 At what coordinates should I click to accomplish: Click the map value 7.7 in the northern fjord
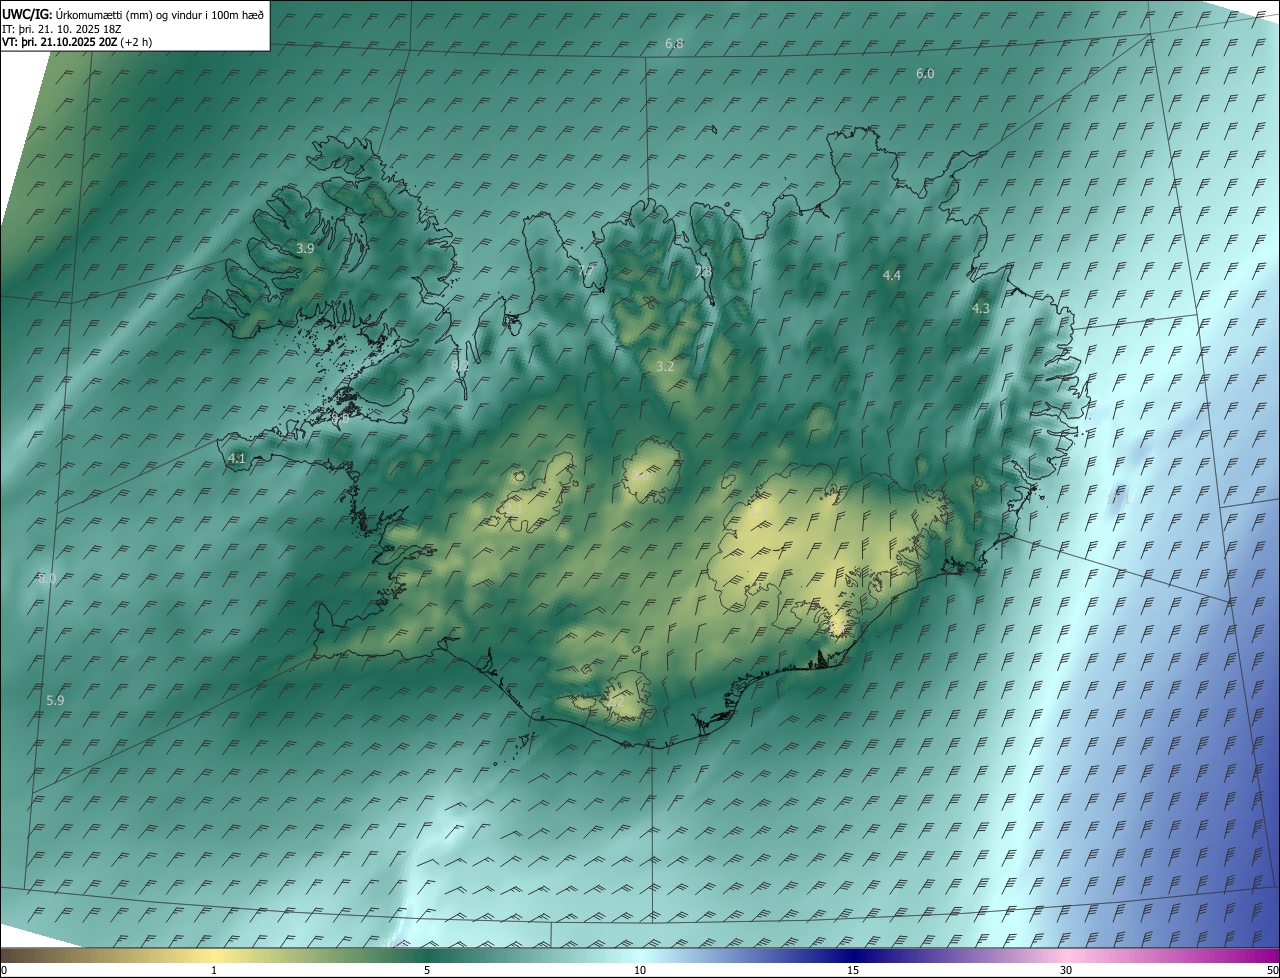(586, 272)
